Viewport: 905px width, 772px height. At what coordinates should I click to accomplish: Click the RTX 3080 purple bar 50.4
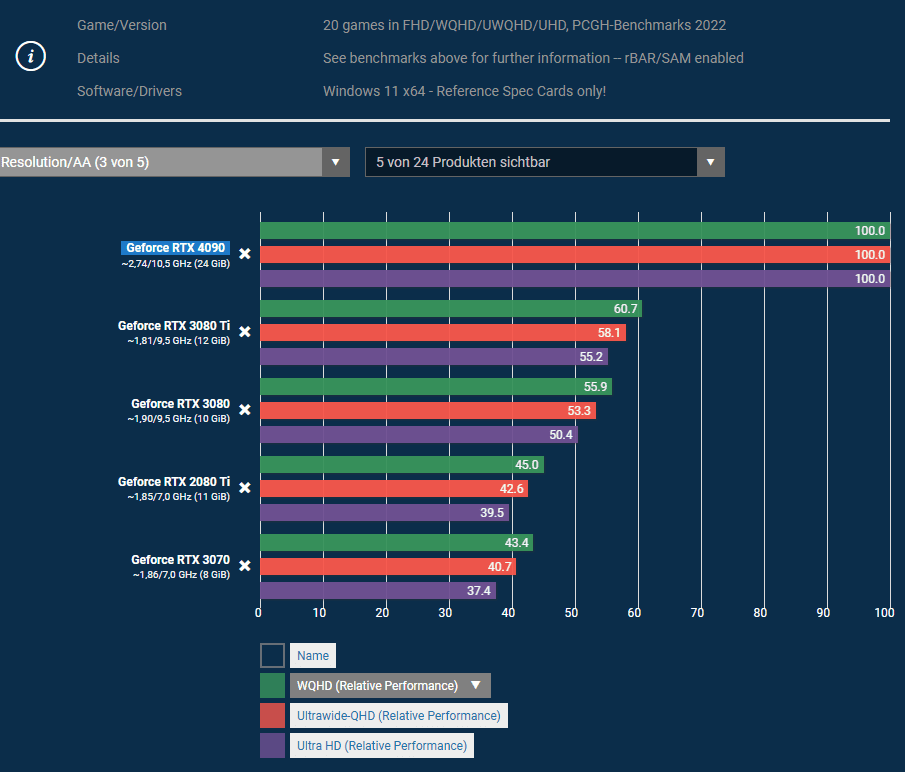419,434
